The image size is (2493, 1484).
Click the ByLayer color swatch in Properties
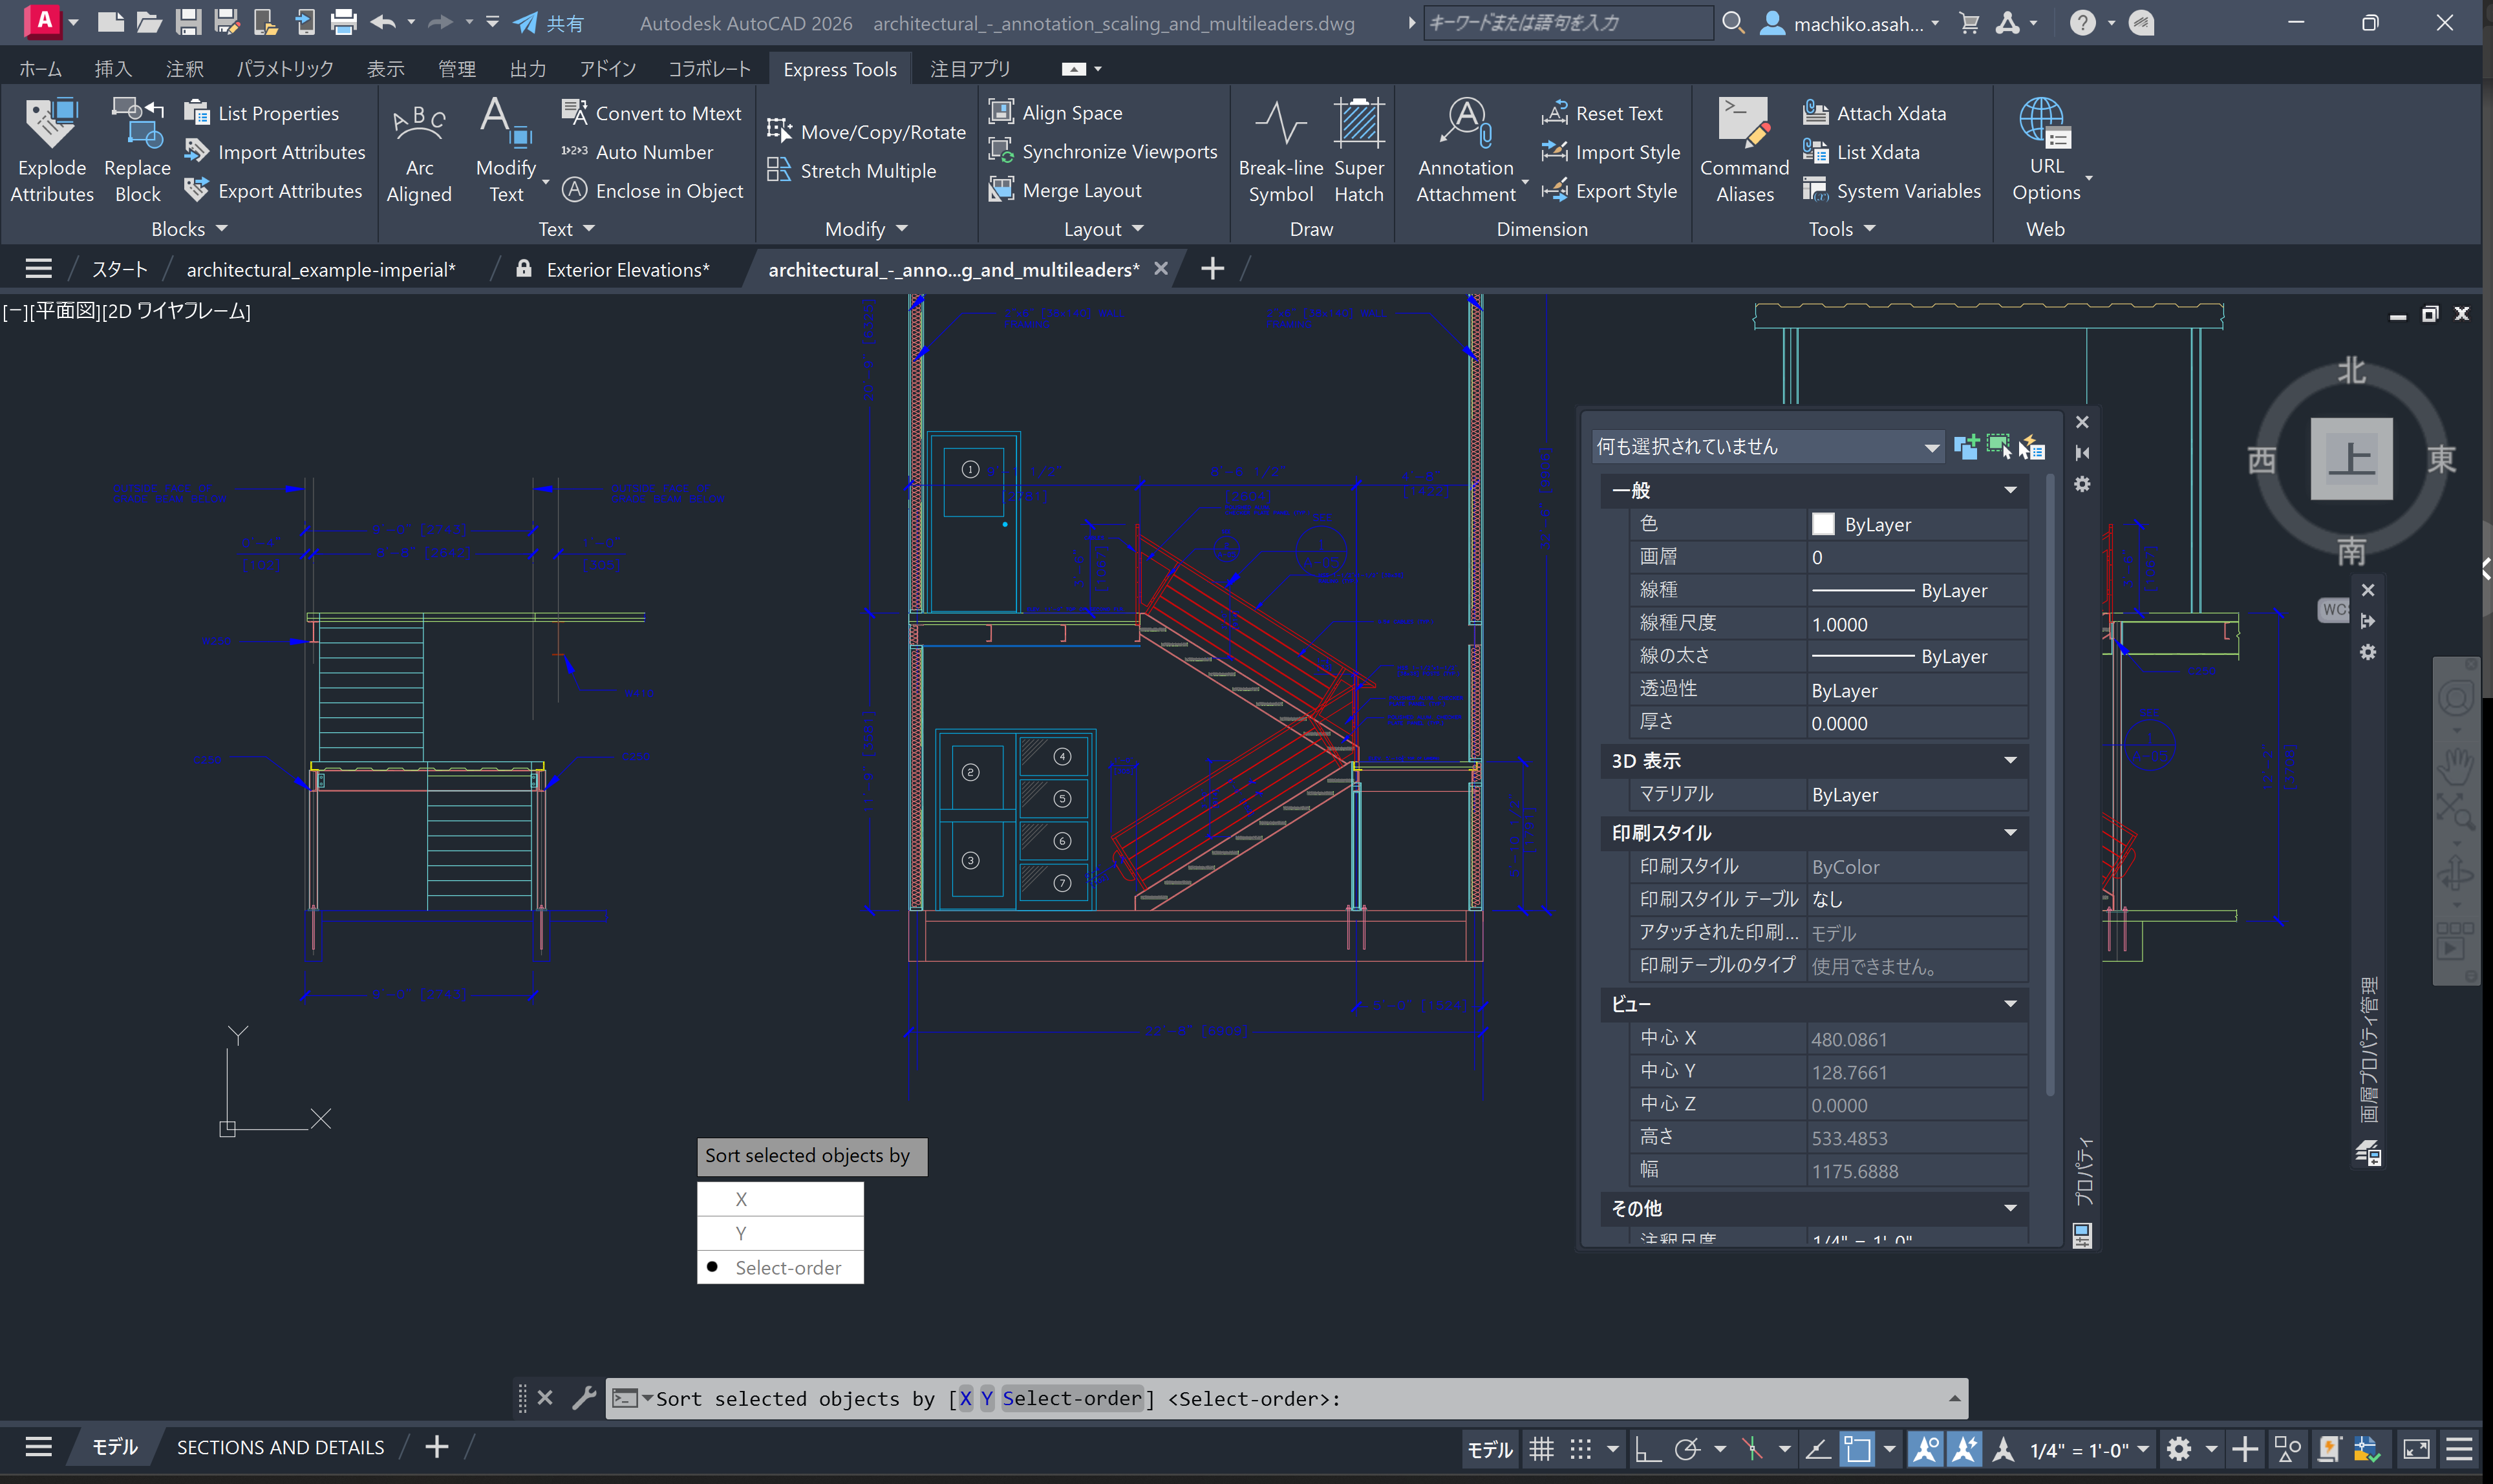[1823, 524]
